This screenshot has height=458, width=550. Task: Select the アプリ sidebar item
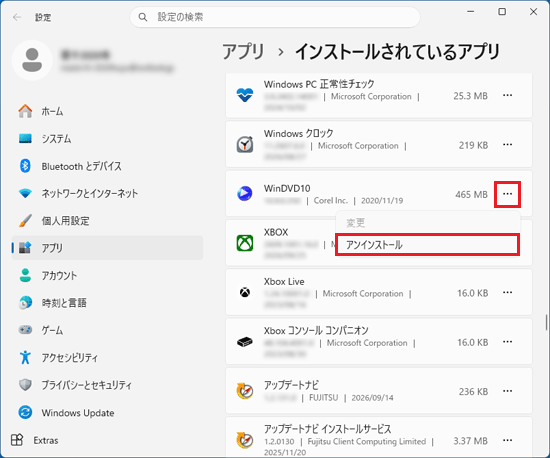pyautogui.click(x=107, y=248)
